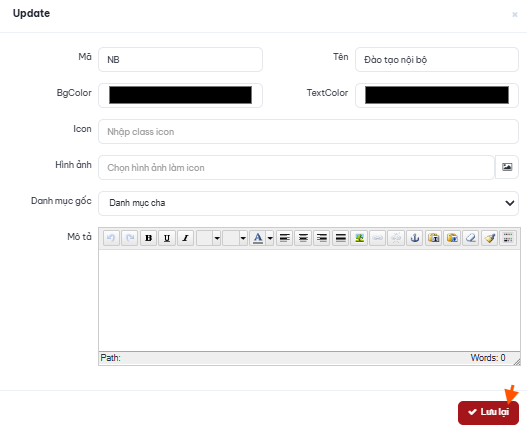Image resolution: width=527 pixels, height=430 pixels.
Task: Open the Danh mục gốc dropdown
Action: [x=308, y=203]
